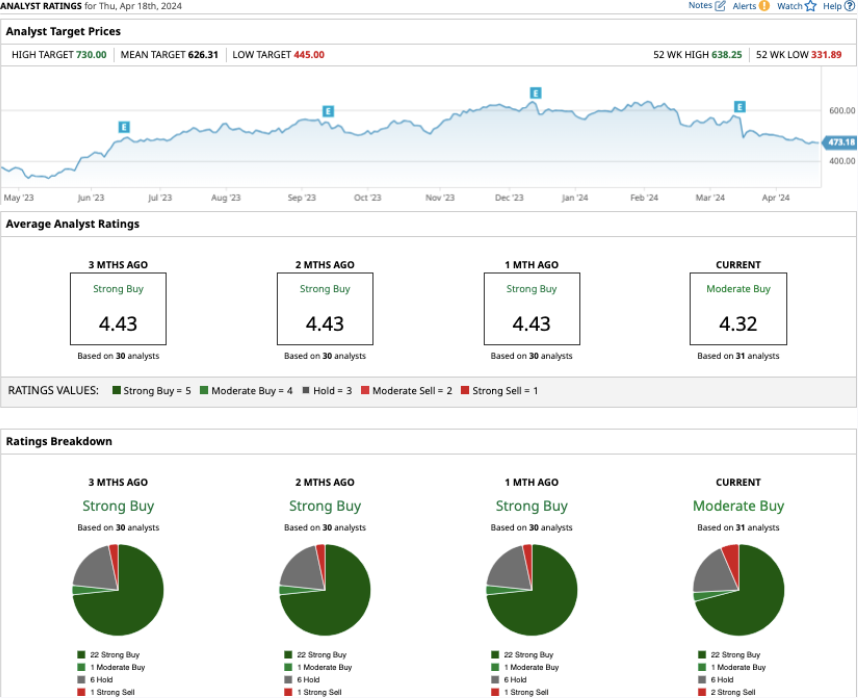This screenshot has width=858, height=698.
Task: Click the Hold = 3 gray swatch
Action: click(306, 390)
